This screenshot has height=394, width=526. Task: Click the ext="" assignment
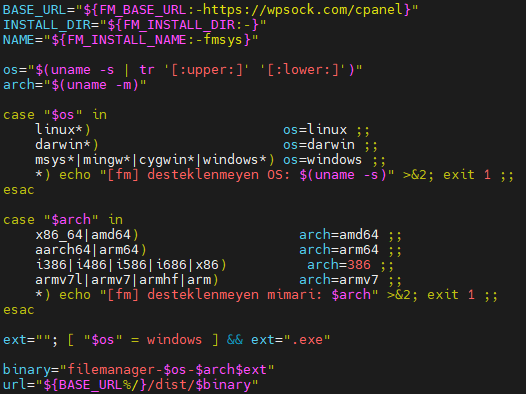point(27,340)
